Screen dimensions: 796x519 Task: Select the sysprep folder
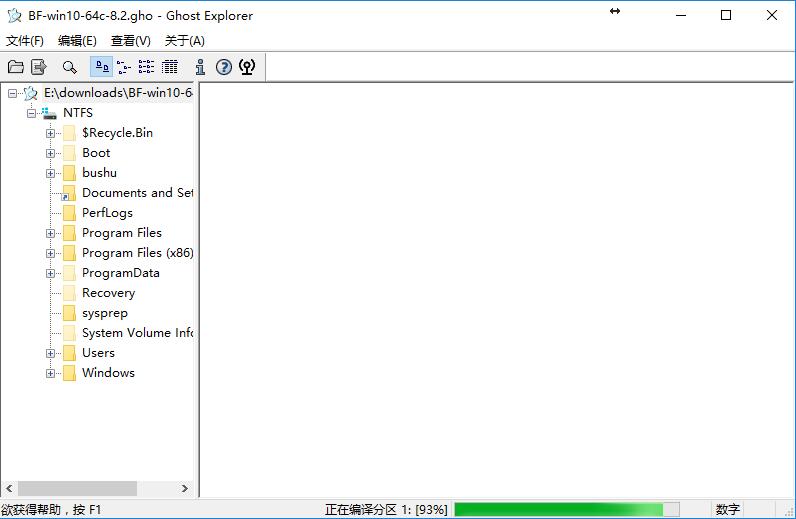105,313
